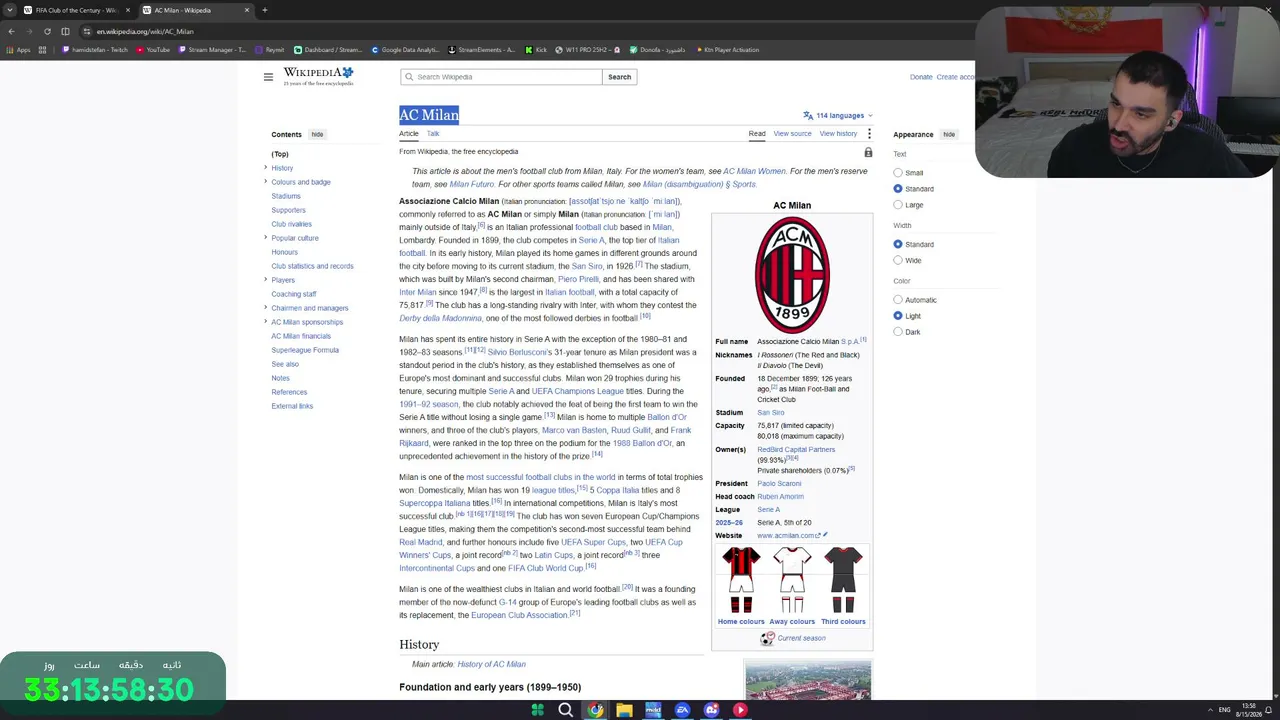Click the Search button

coord(620,77)
